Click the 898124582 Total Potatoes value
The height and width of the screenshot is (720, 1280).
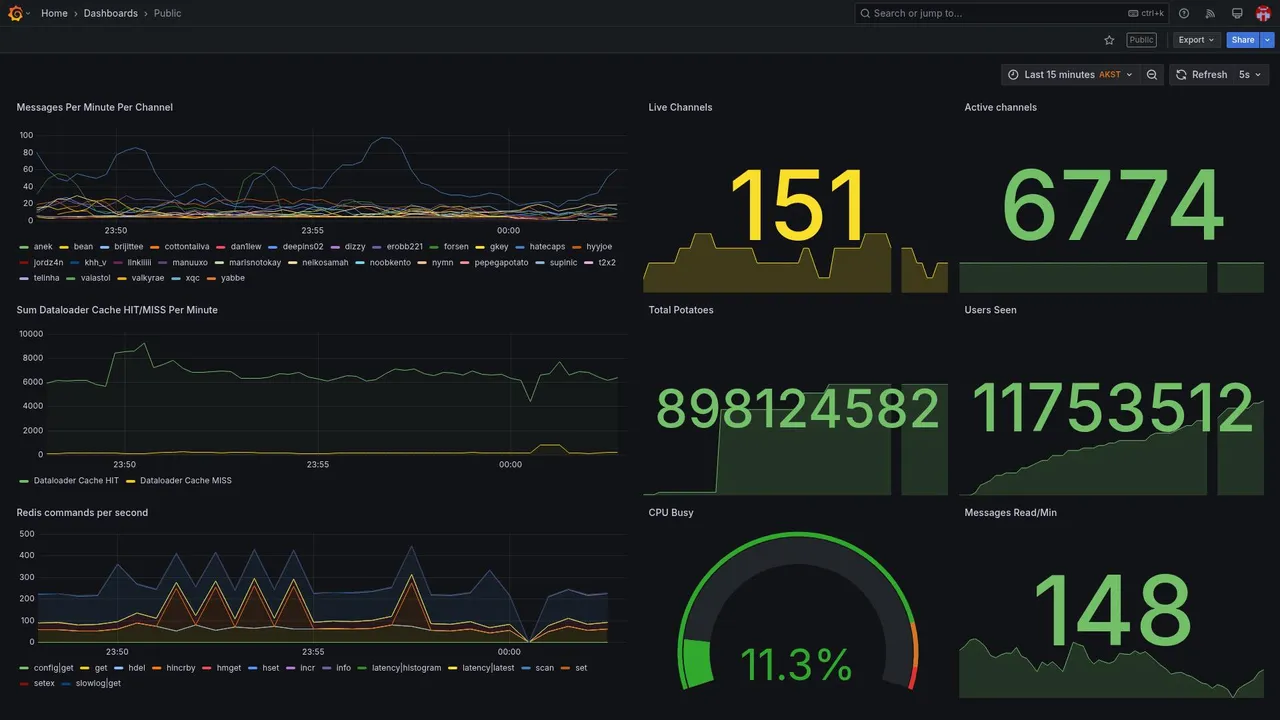coord(797,409)
